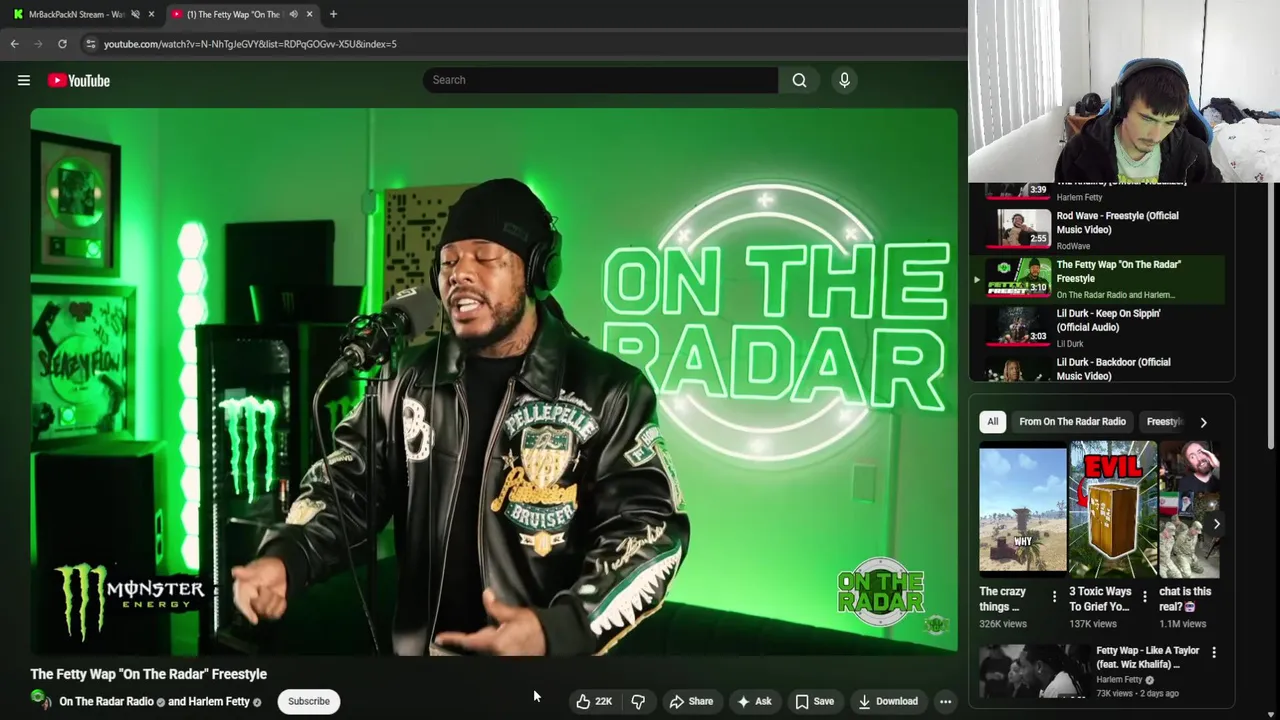Open options menu for "The crazy things" Short
The image size is (1280, 720).
pyautogui.click(x=1054, y=597)
